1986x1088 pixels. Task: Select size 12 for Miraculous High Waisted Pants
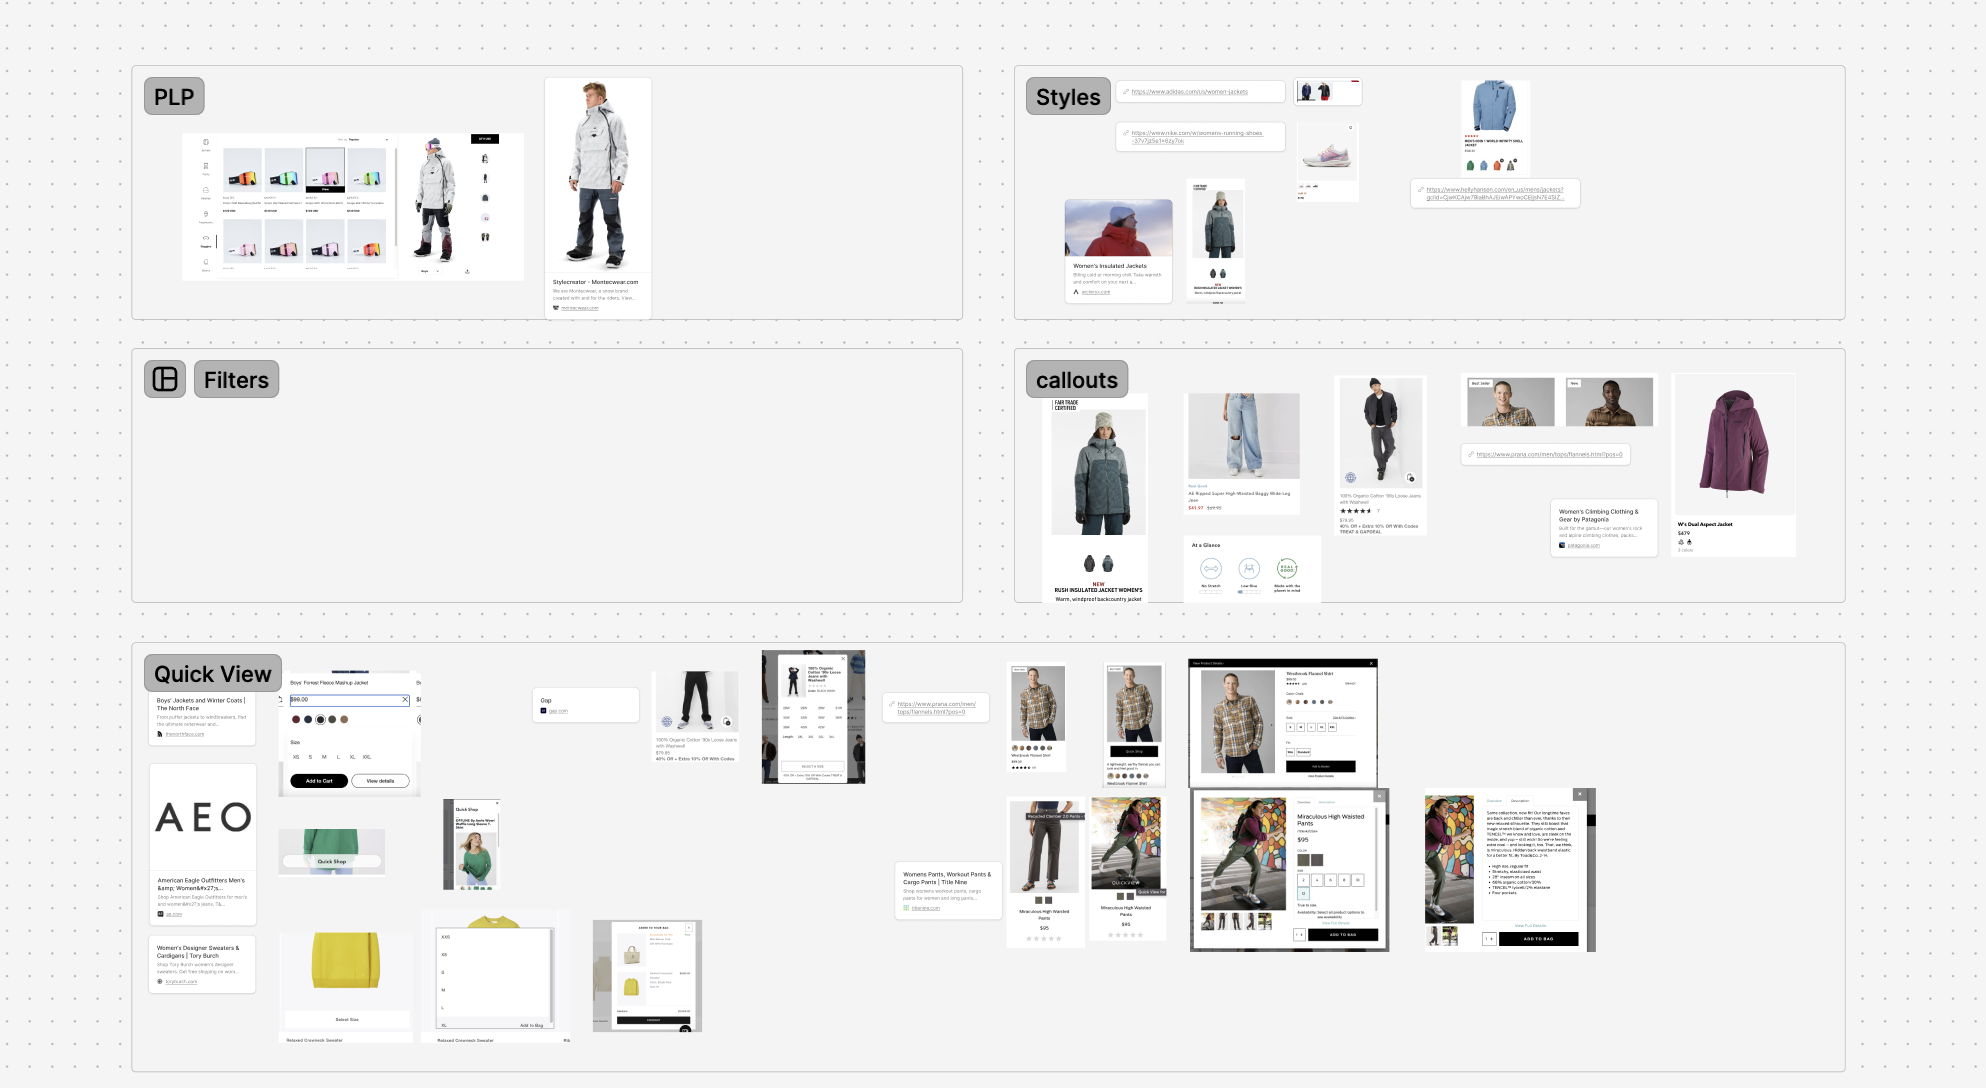tap(1303, 894)
